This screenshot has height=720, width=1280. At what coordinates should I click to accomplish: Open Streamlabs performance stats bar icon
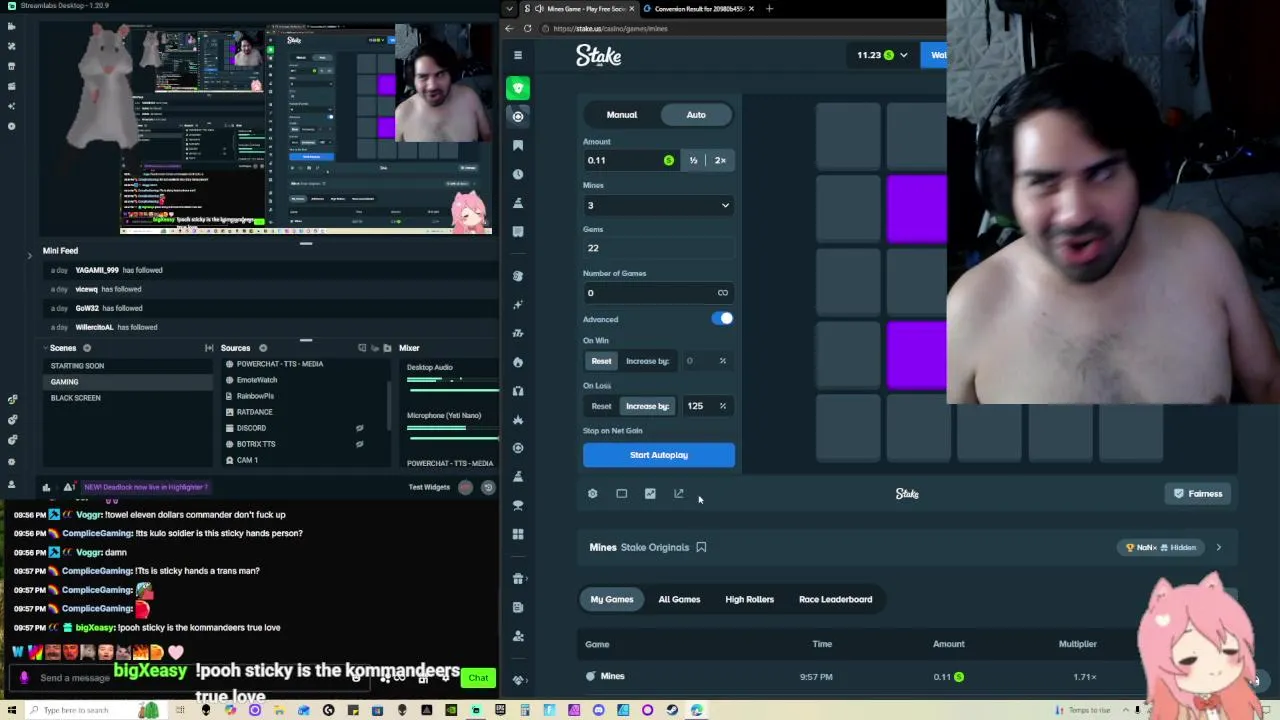click(46, 487)
